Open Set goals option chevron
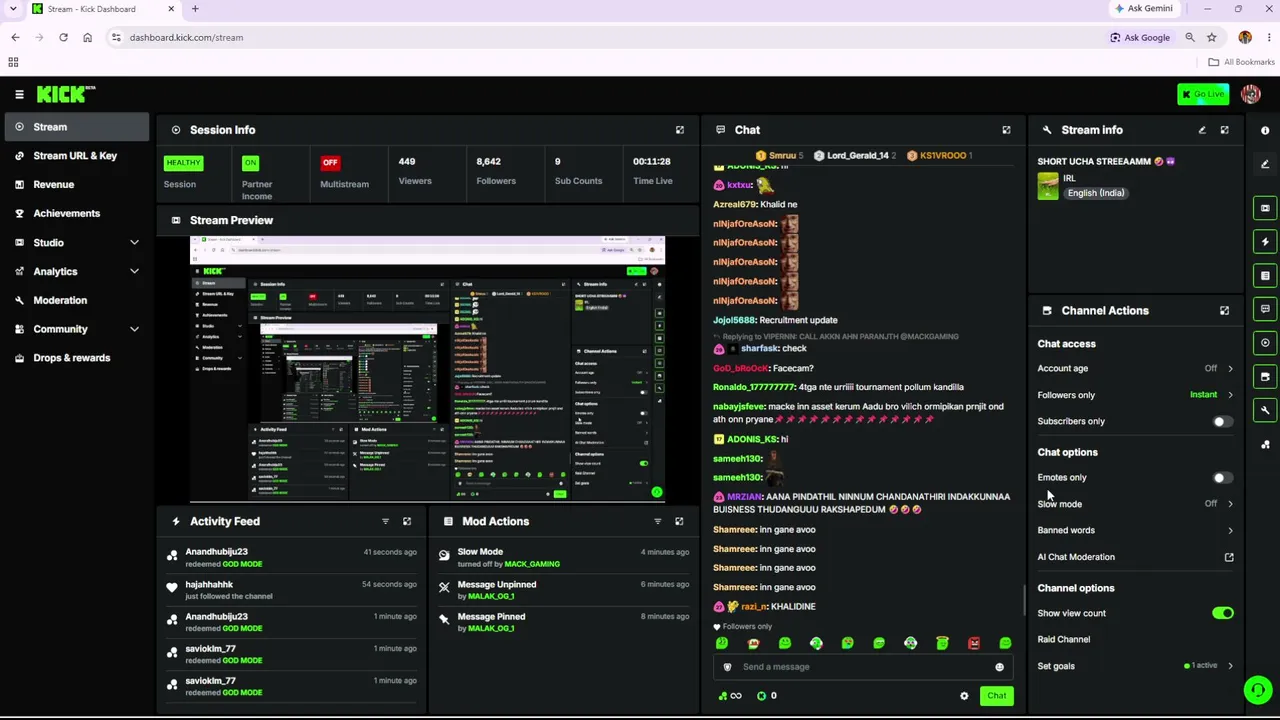1280x720 pixels. click(x=1230, y=666)
